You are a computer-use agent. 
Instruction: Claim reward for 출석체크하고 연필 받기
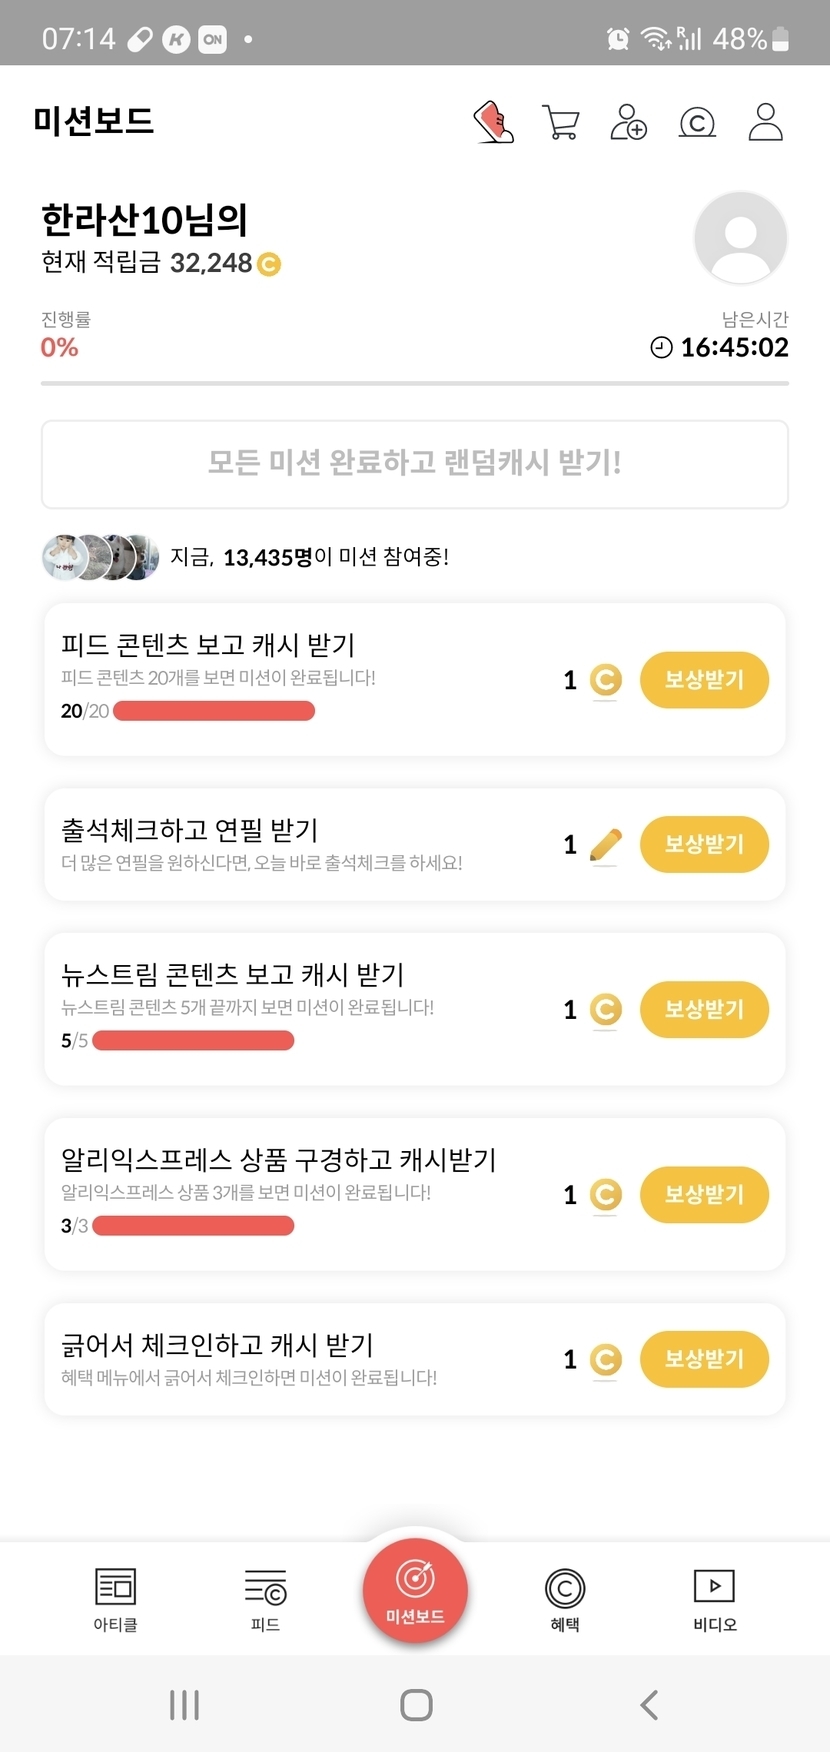pos(704,845)
